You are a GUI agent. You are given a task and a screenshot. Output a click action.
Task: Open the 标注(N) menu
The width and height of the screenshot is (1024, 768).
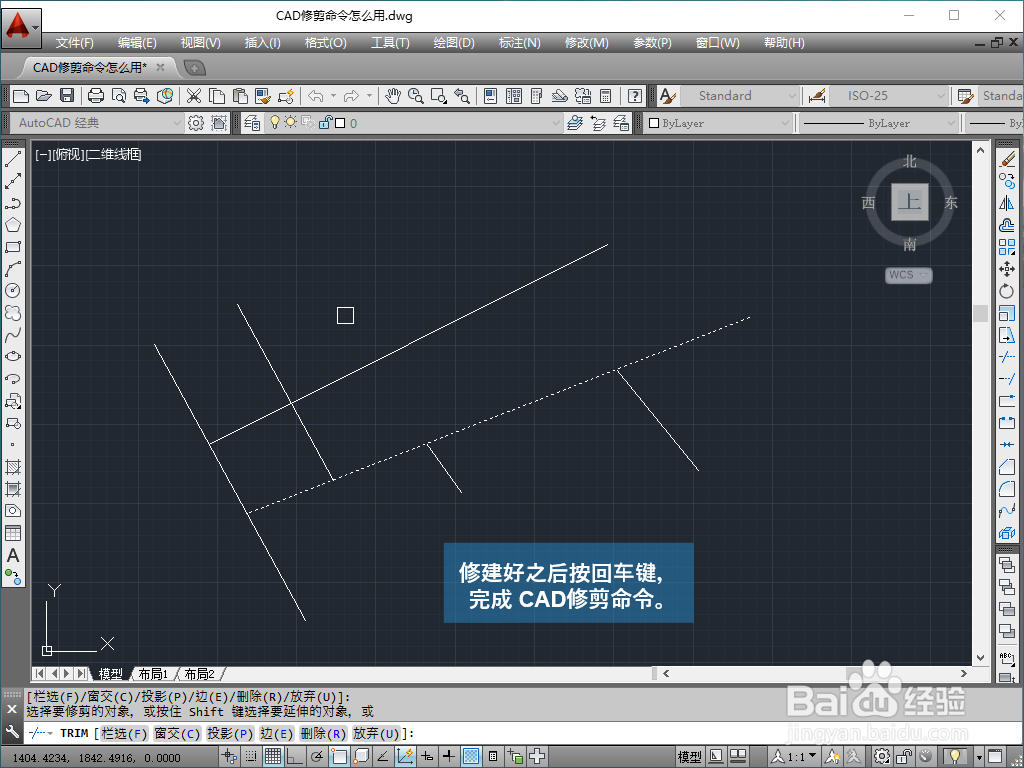pos(520,43)
